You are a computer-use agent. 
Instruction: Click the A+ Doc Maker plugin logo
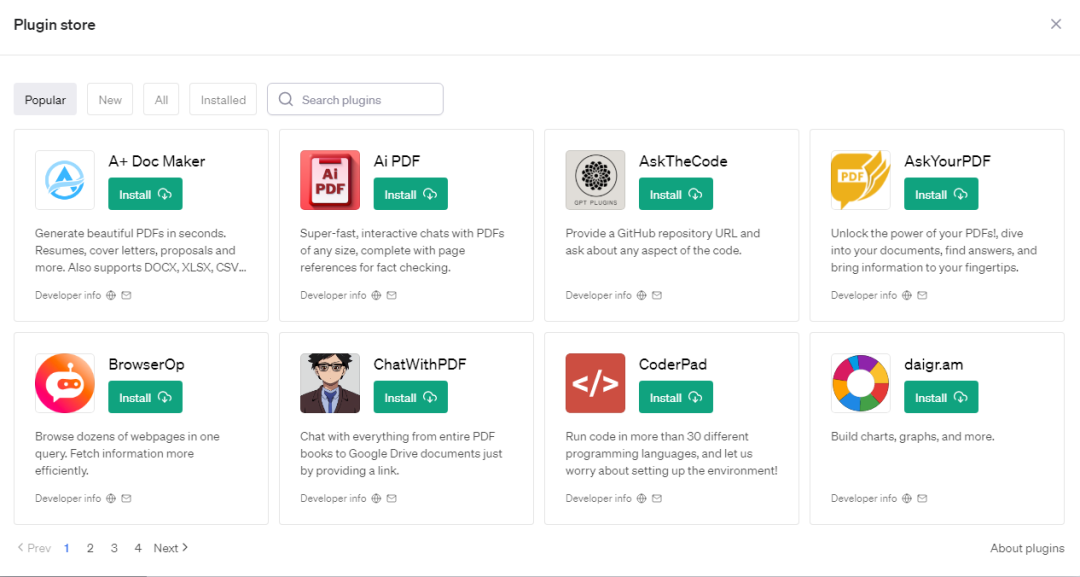65,180
